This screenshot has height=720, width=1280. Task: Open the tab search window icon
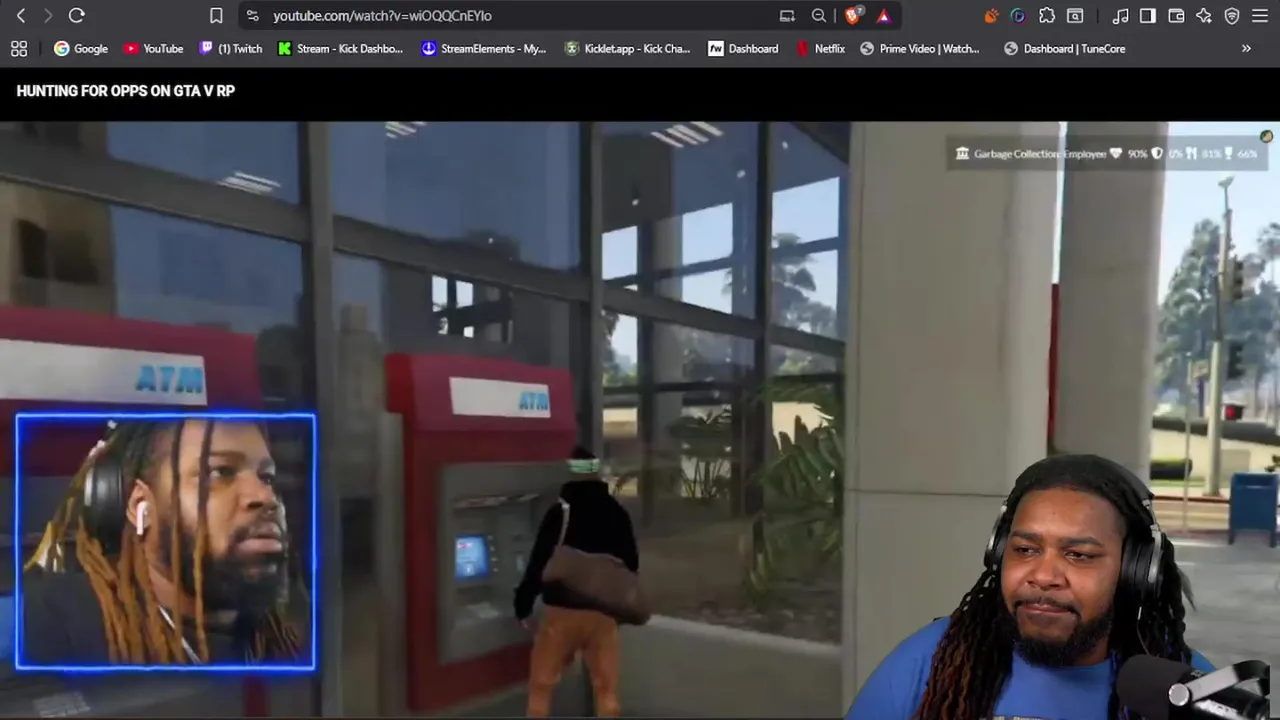(1075, 15)
